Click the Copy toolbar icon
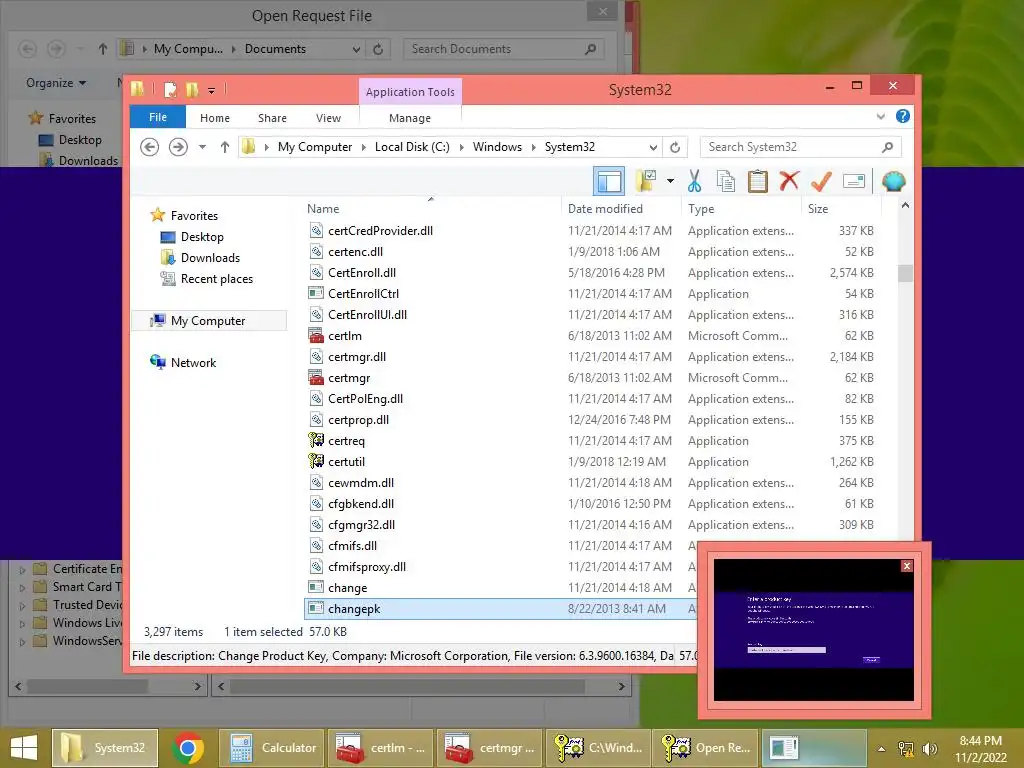 [726, 181]
